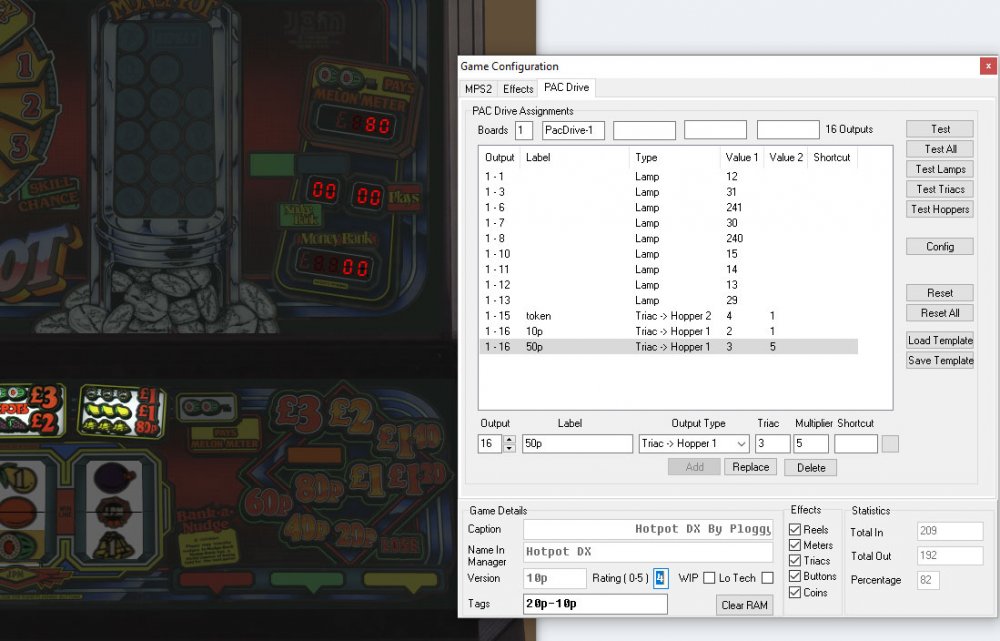Screen dimensions: 1000x641
Task: Open PAC Drive Config
Action: (x=939, y=246)
